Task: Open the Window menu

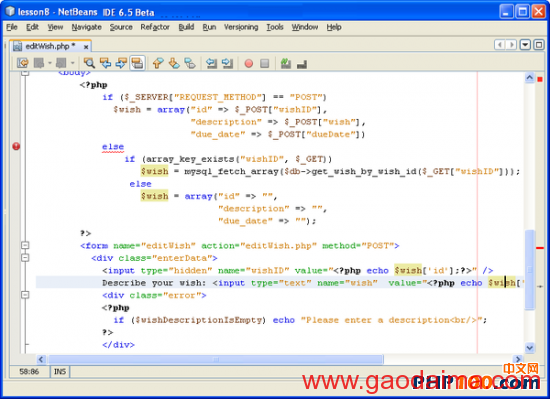Action: [x=305, y=27]
